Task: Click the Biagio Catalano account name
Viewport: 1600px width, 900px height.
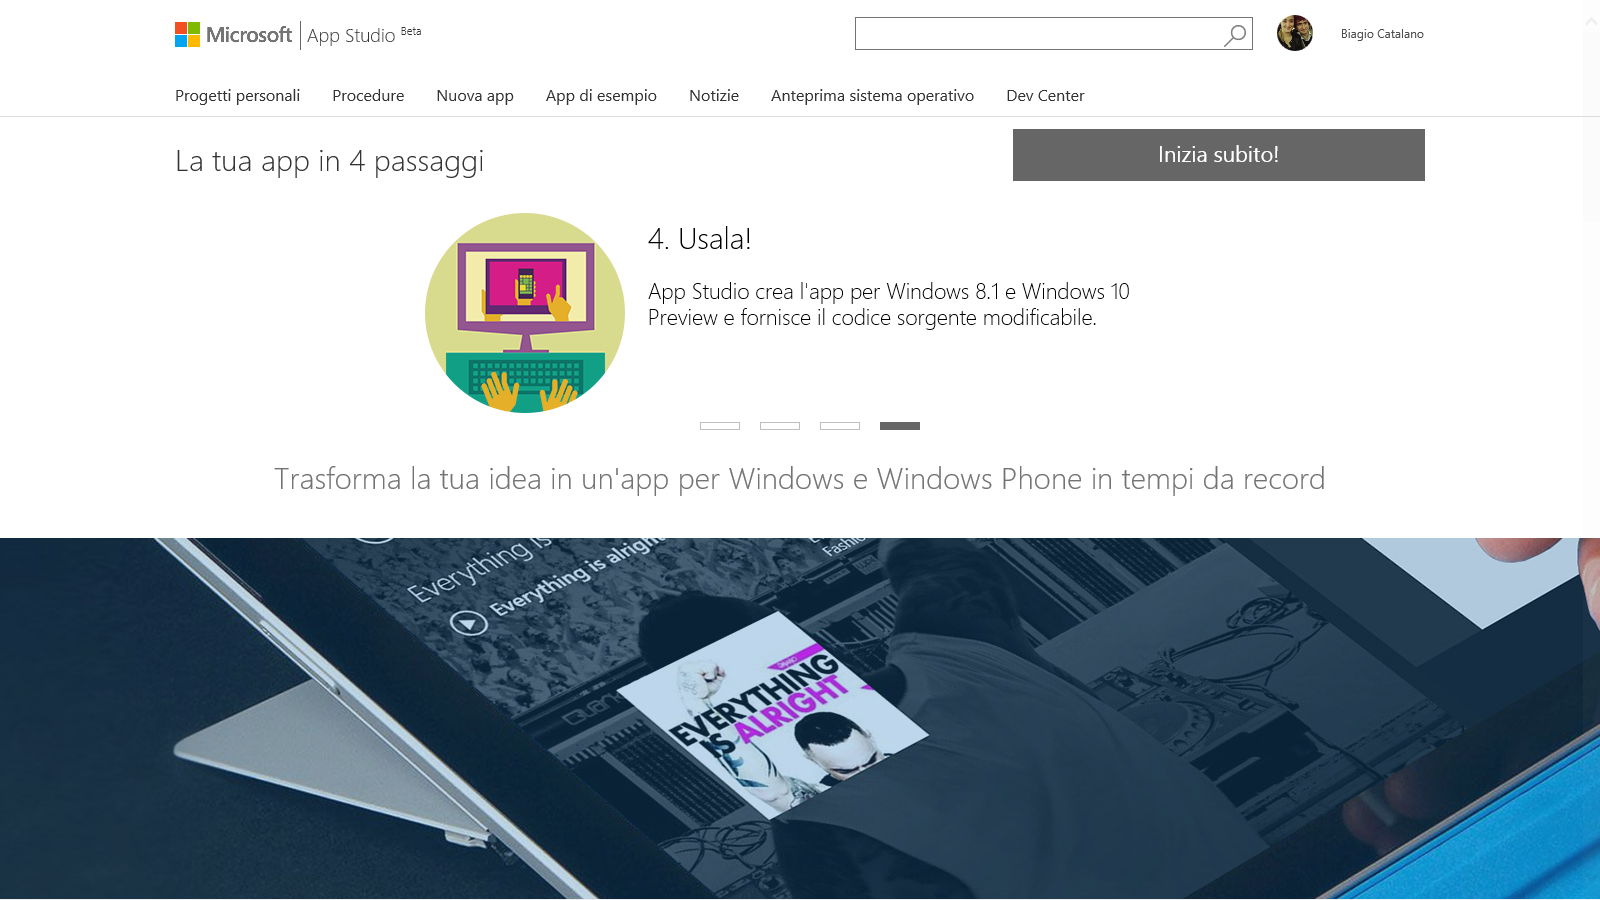Action: 1382,34
